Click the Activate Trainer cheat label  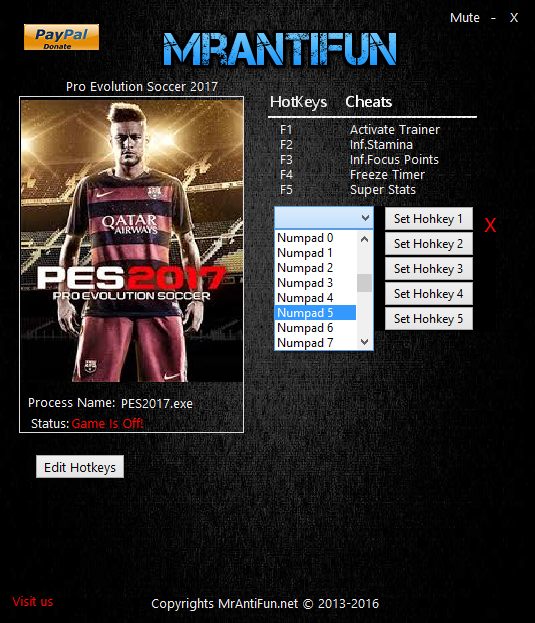pyautogui.click(x=395, y=130)
